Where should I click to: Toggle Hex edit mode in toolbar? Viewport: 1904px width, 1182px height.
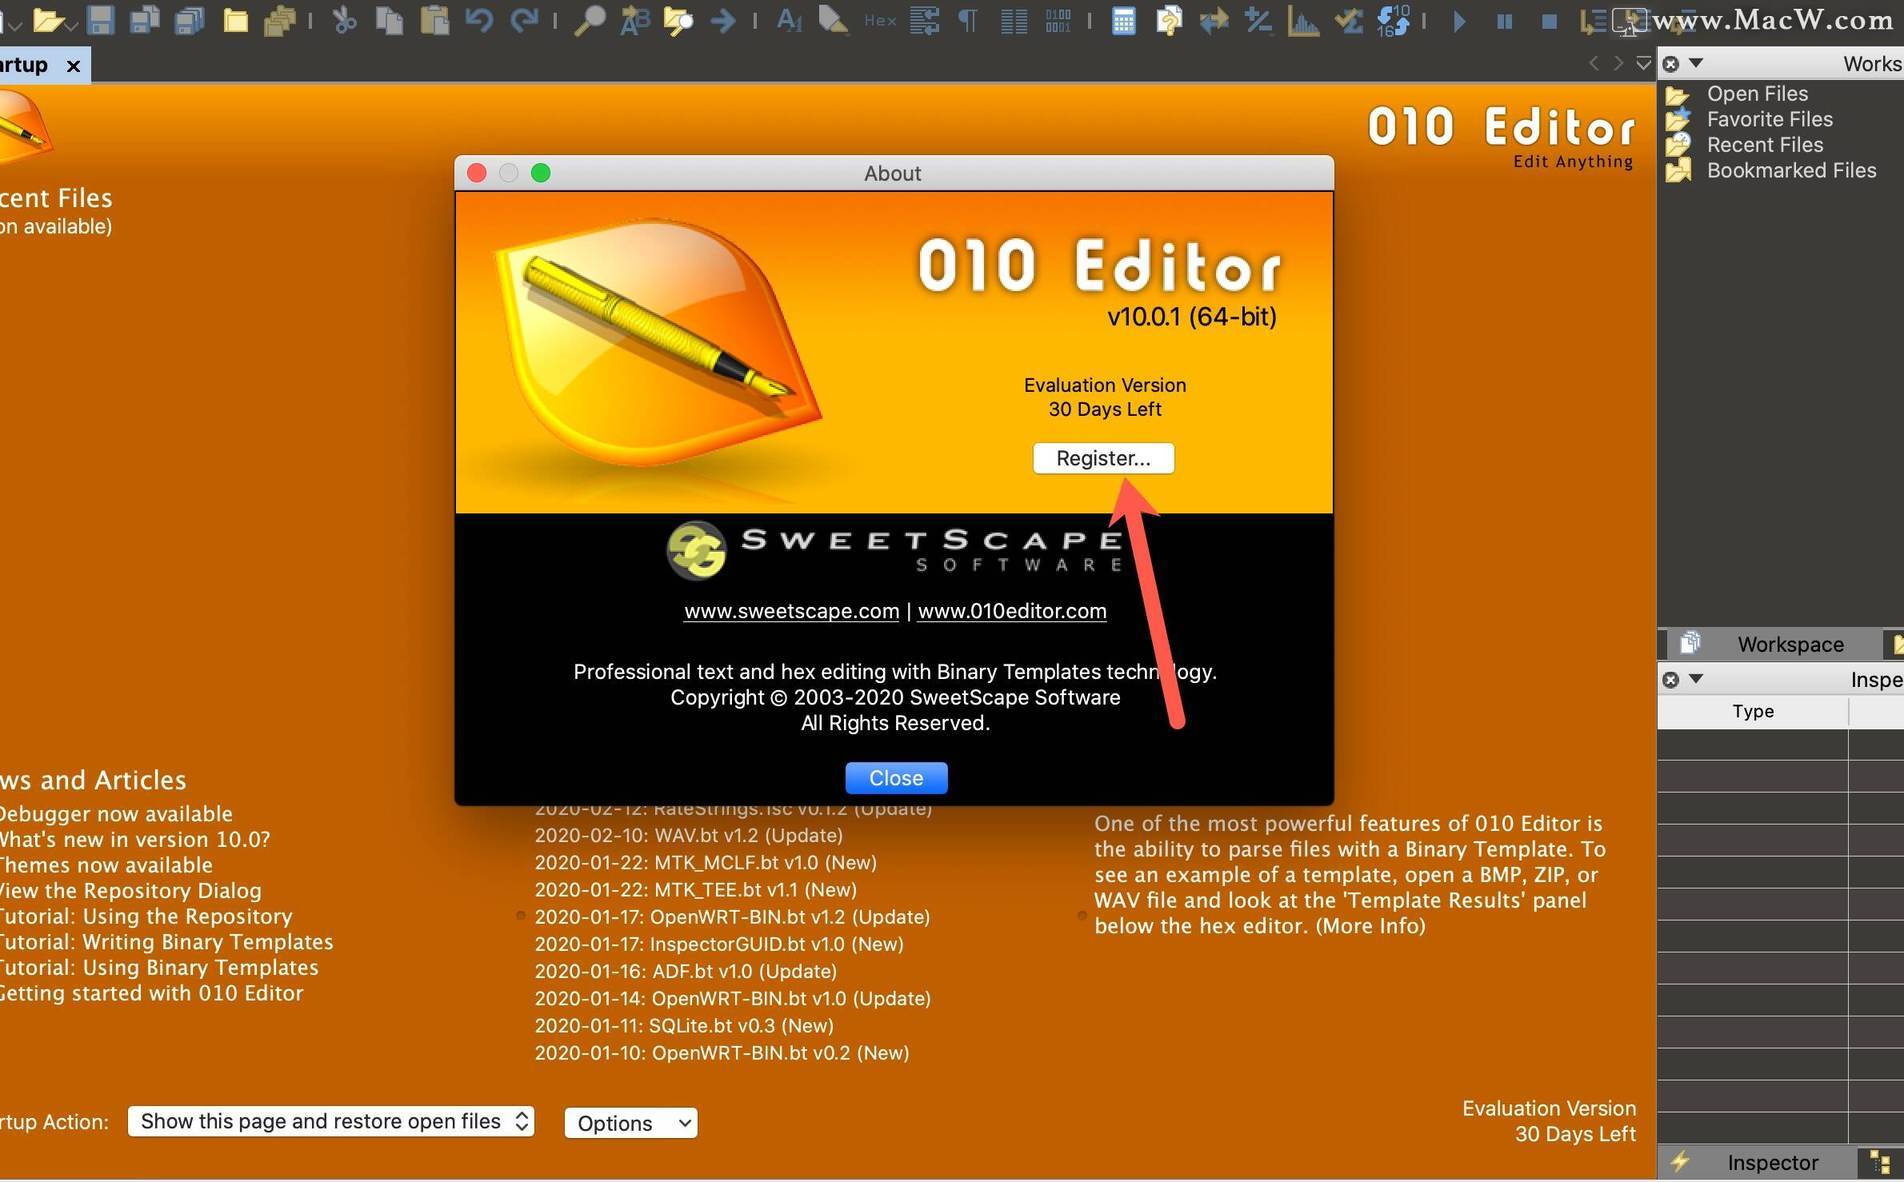[880, 20]
